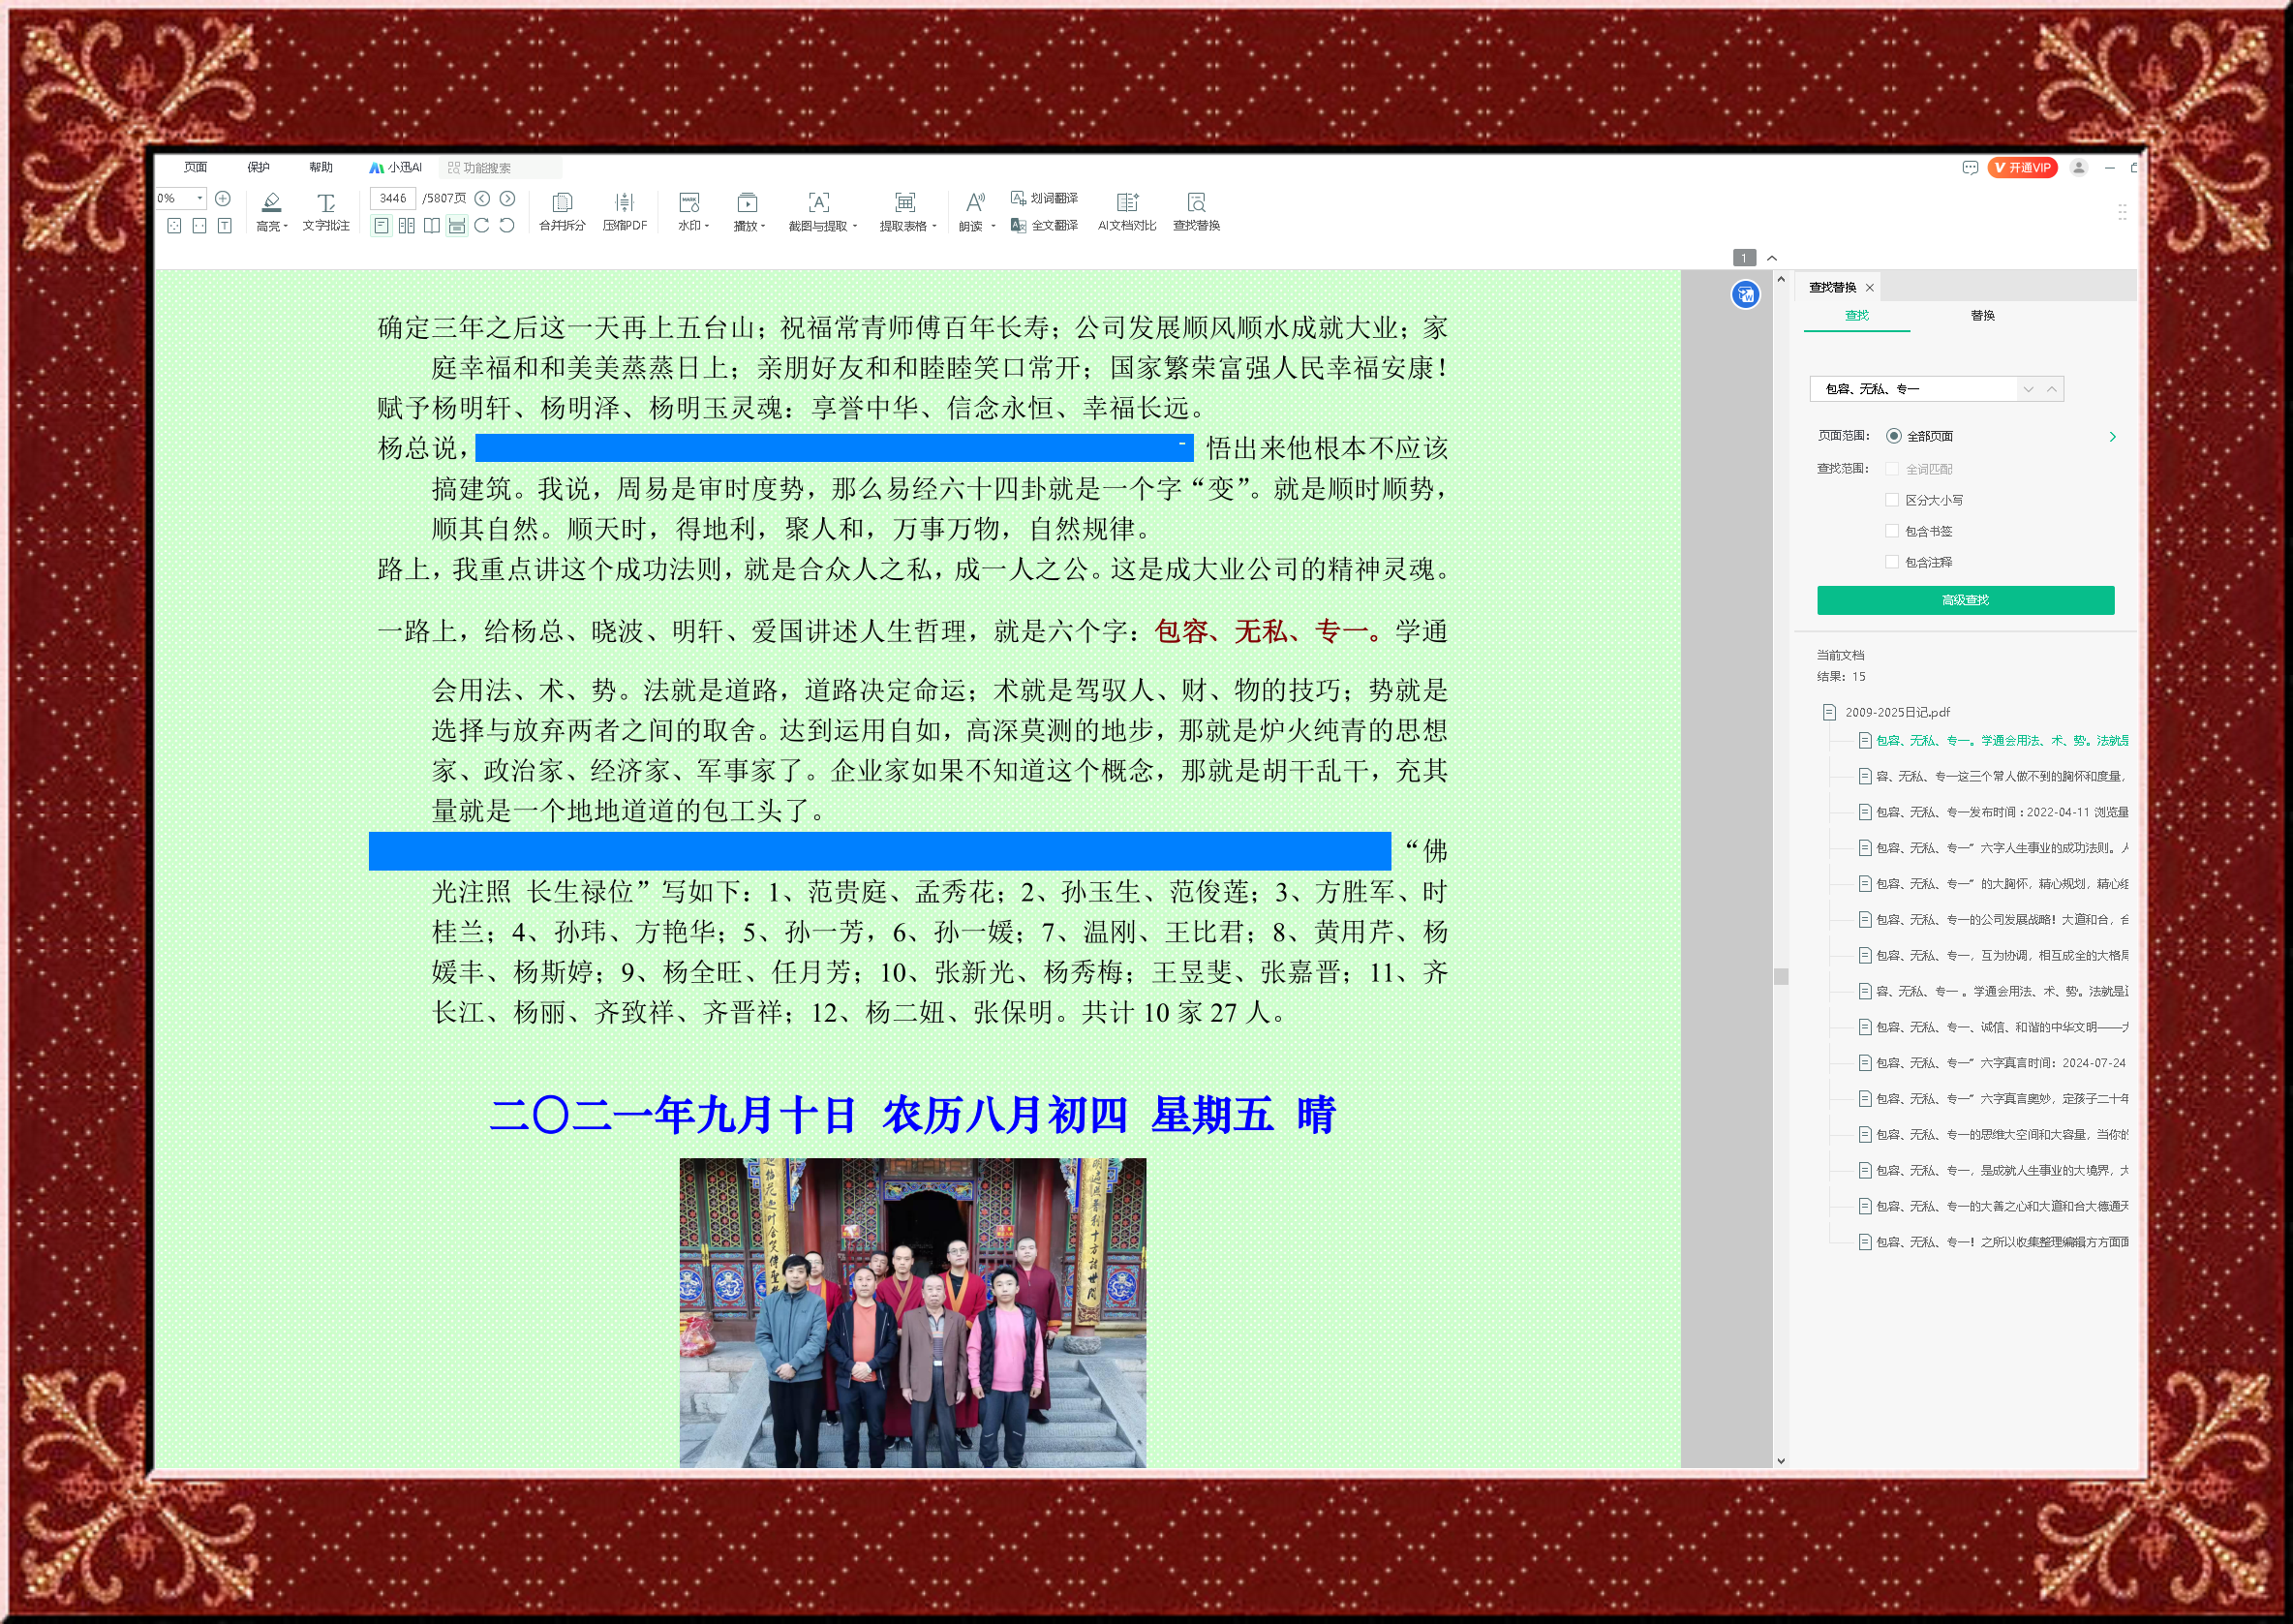Check the 包含书签 option
This screenshot has height=1624, width=2293.
(1892, 531)
